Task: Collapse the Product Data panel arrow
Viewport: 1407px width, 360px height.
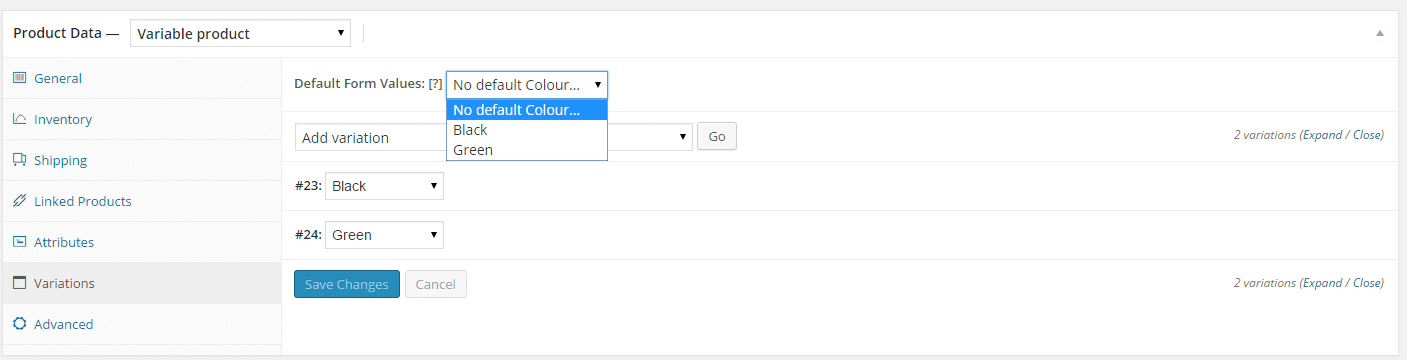Action: click(x=1380, y=33)
